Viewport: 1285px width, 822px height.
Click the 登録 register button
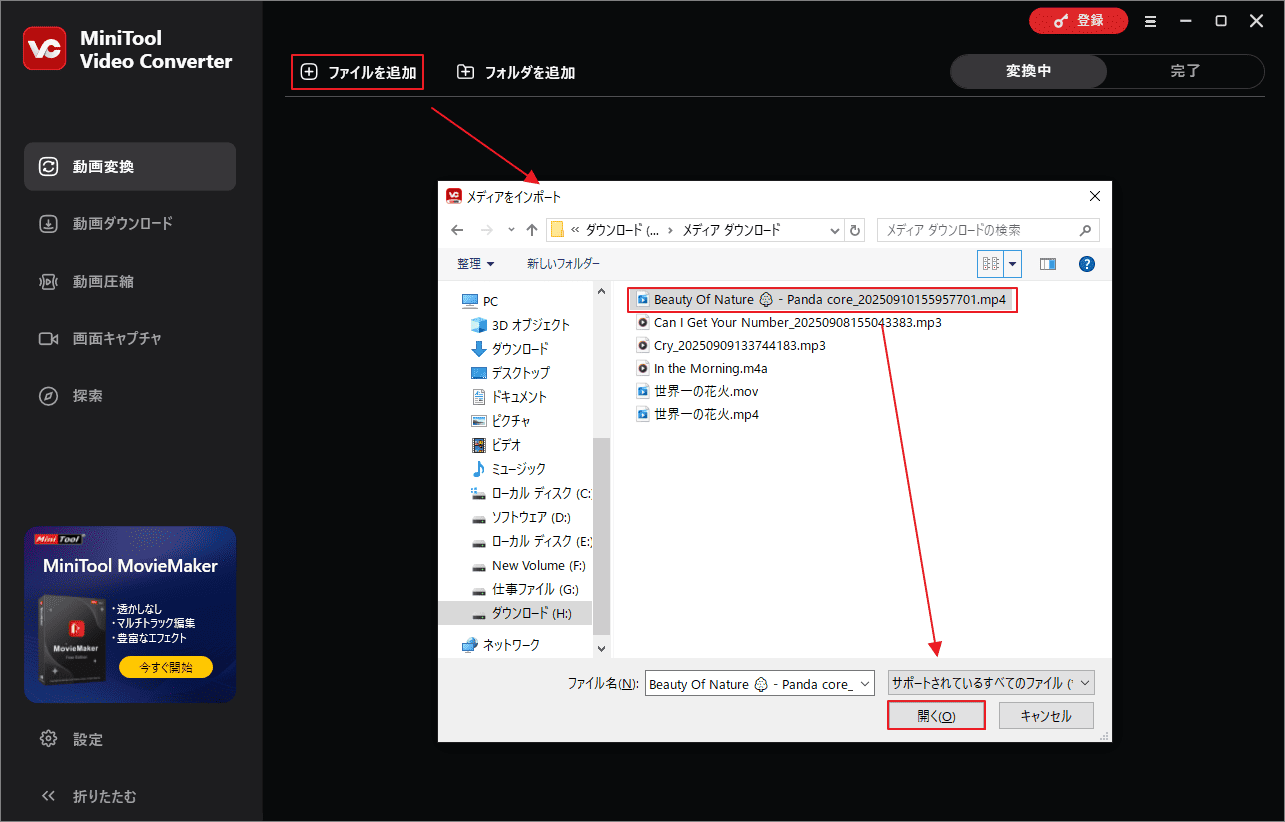(x=1078, y=20)
